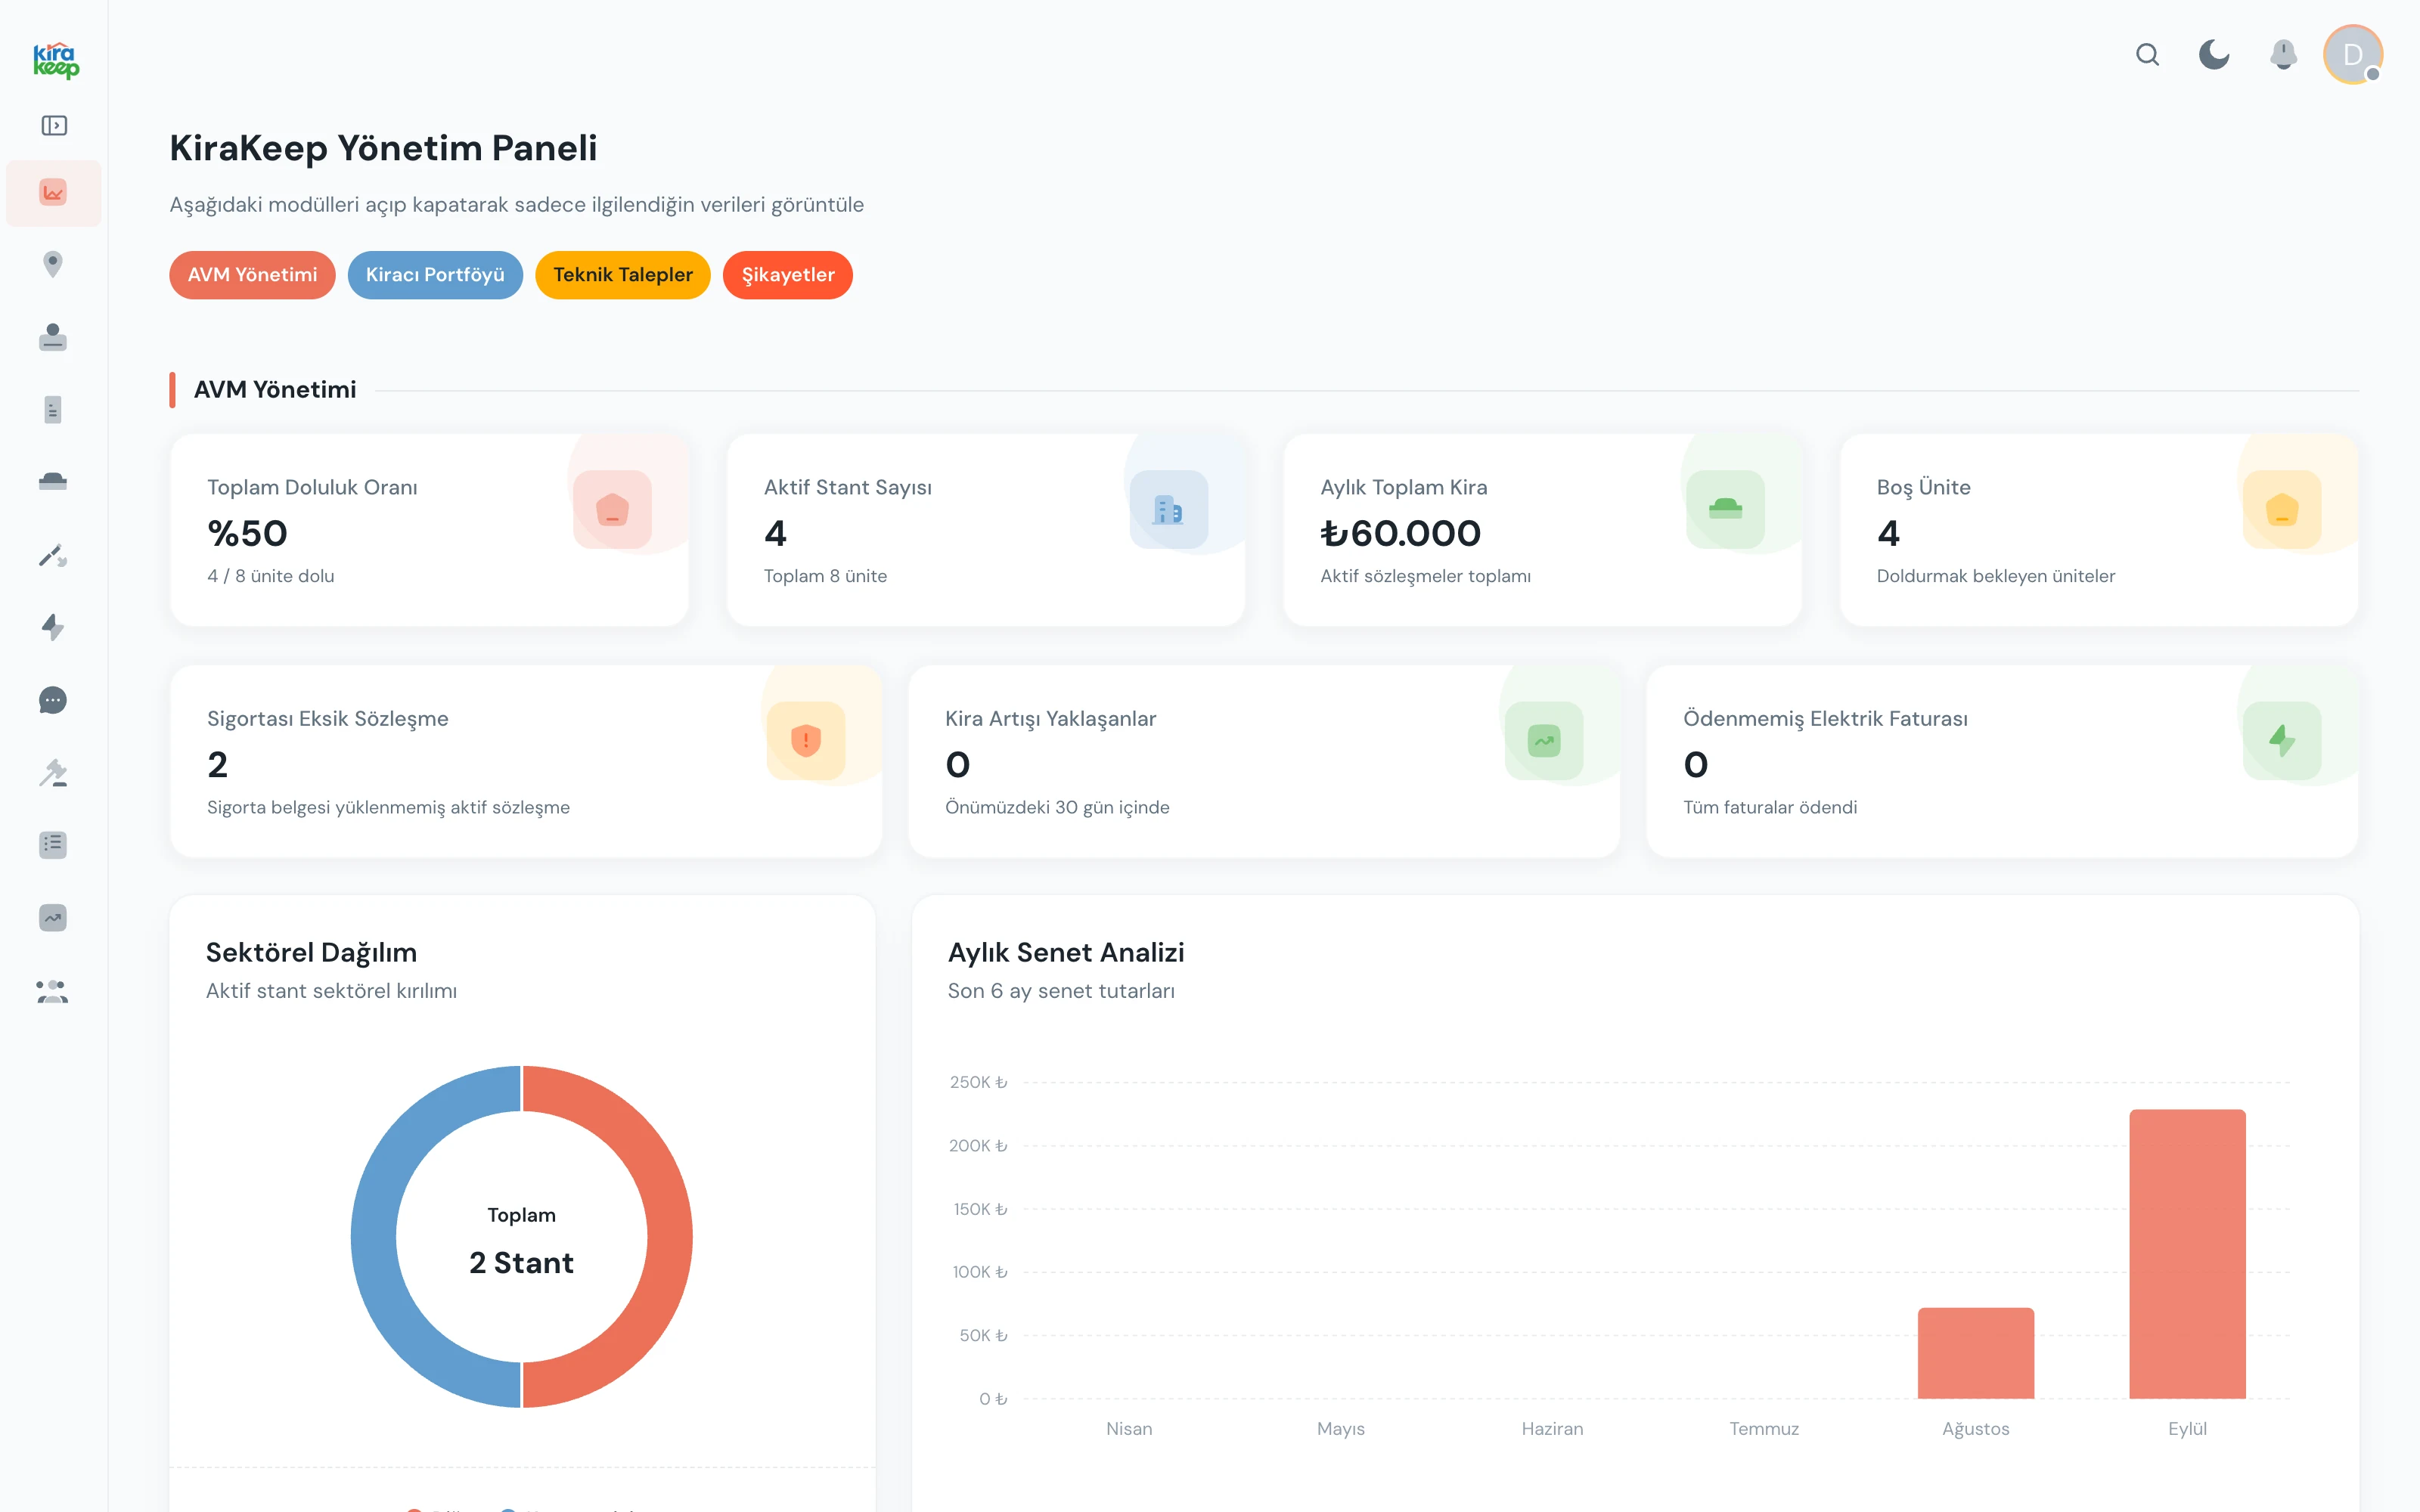Screen dimensions: 2420x1512
Task: Click the Ödenmemiş Elektrik Faturası bolt icon
Action: click(2282, 741)
